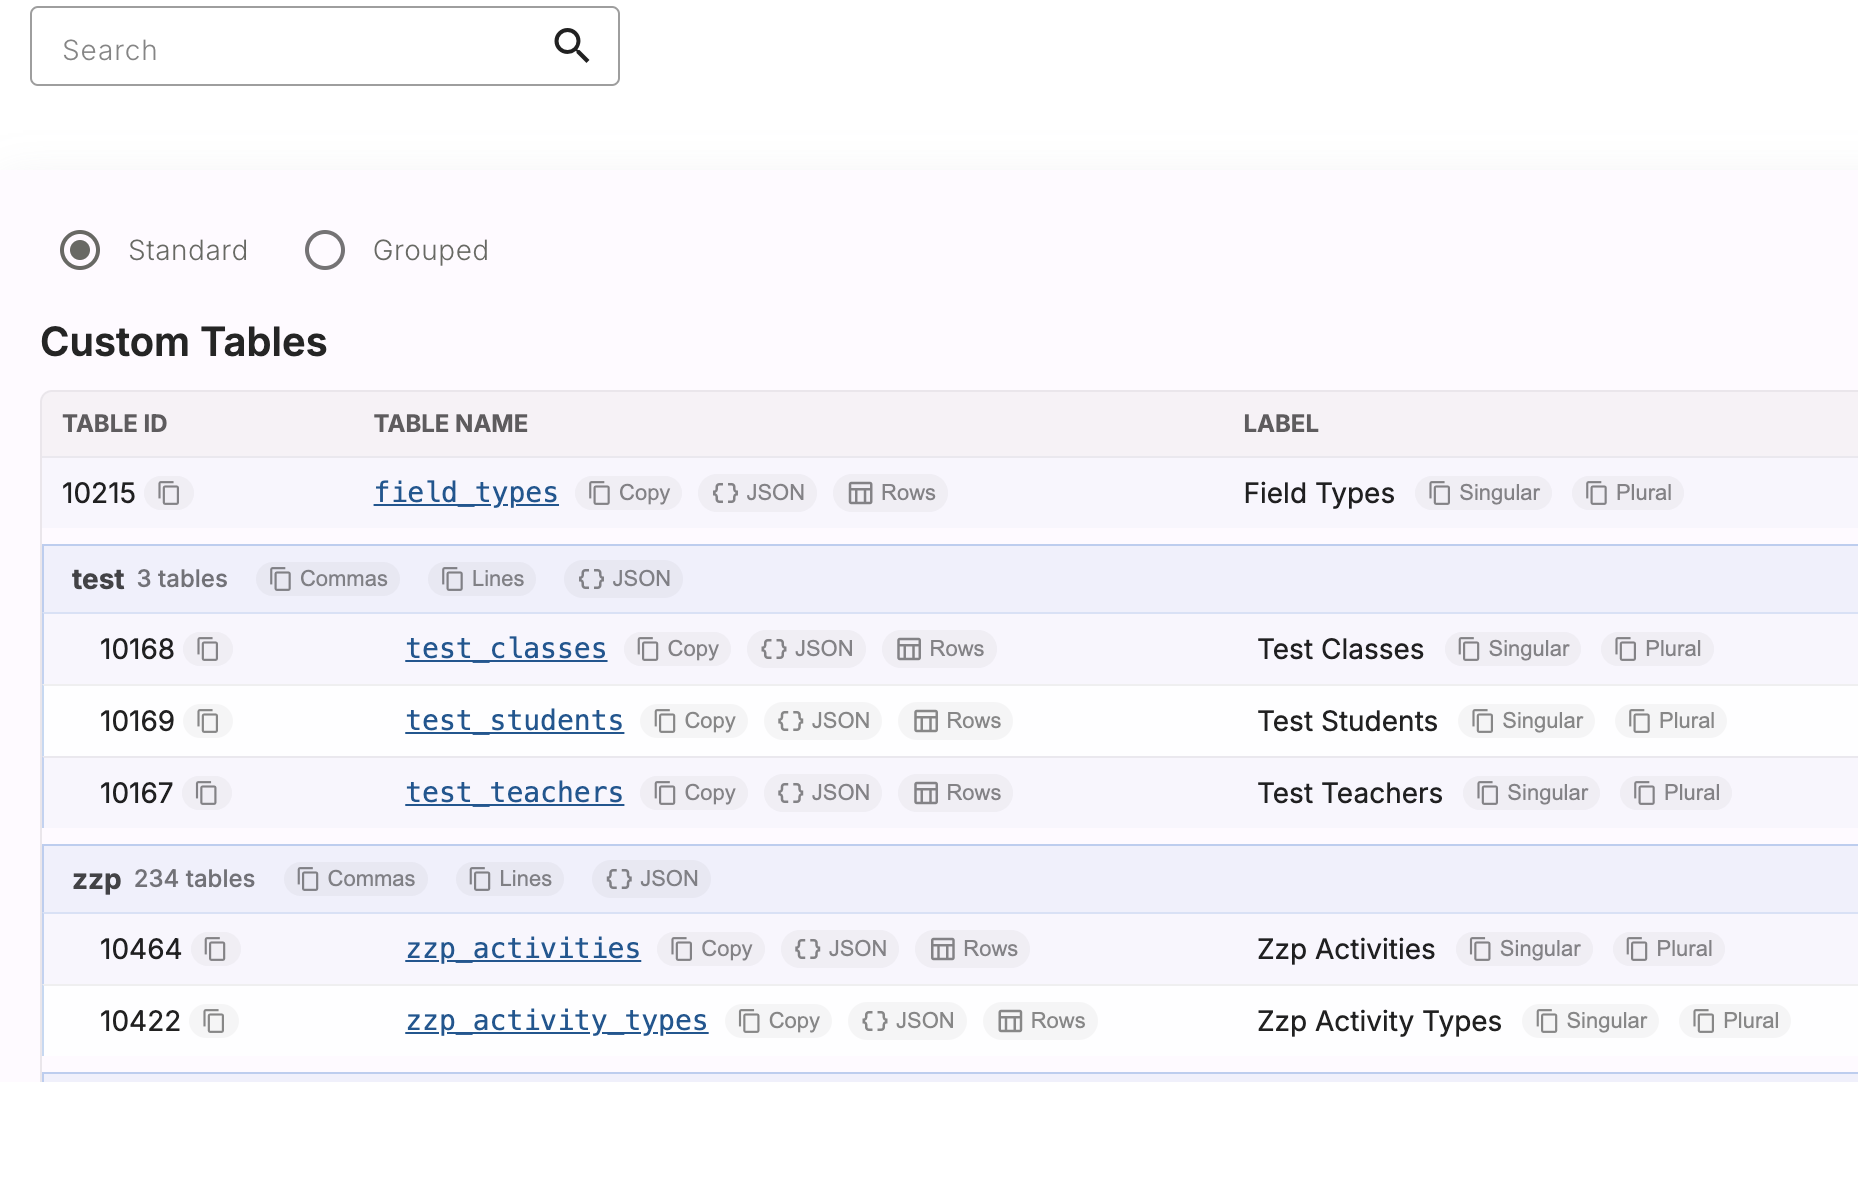This screenshot has height=1200, width=1858.
Task: Open the zzp_activity_types table link
Action: click(557, 1021)
